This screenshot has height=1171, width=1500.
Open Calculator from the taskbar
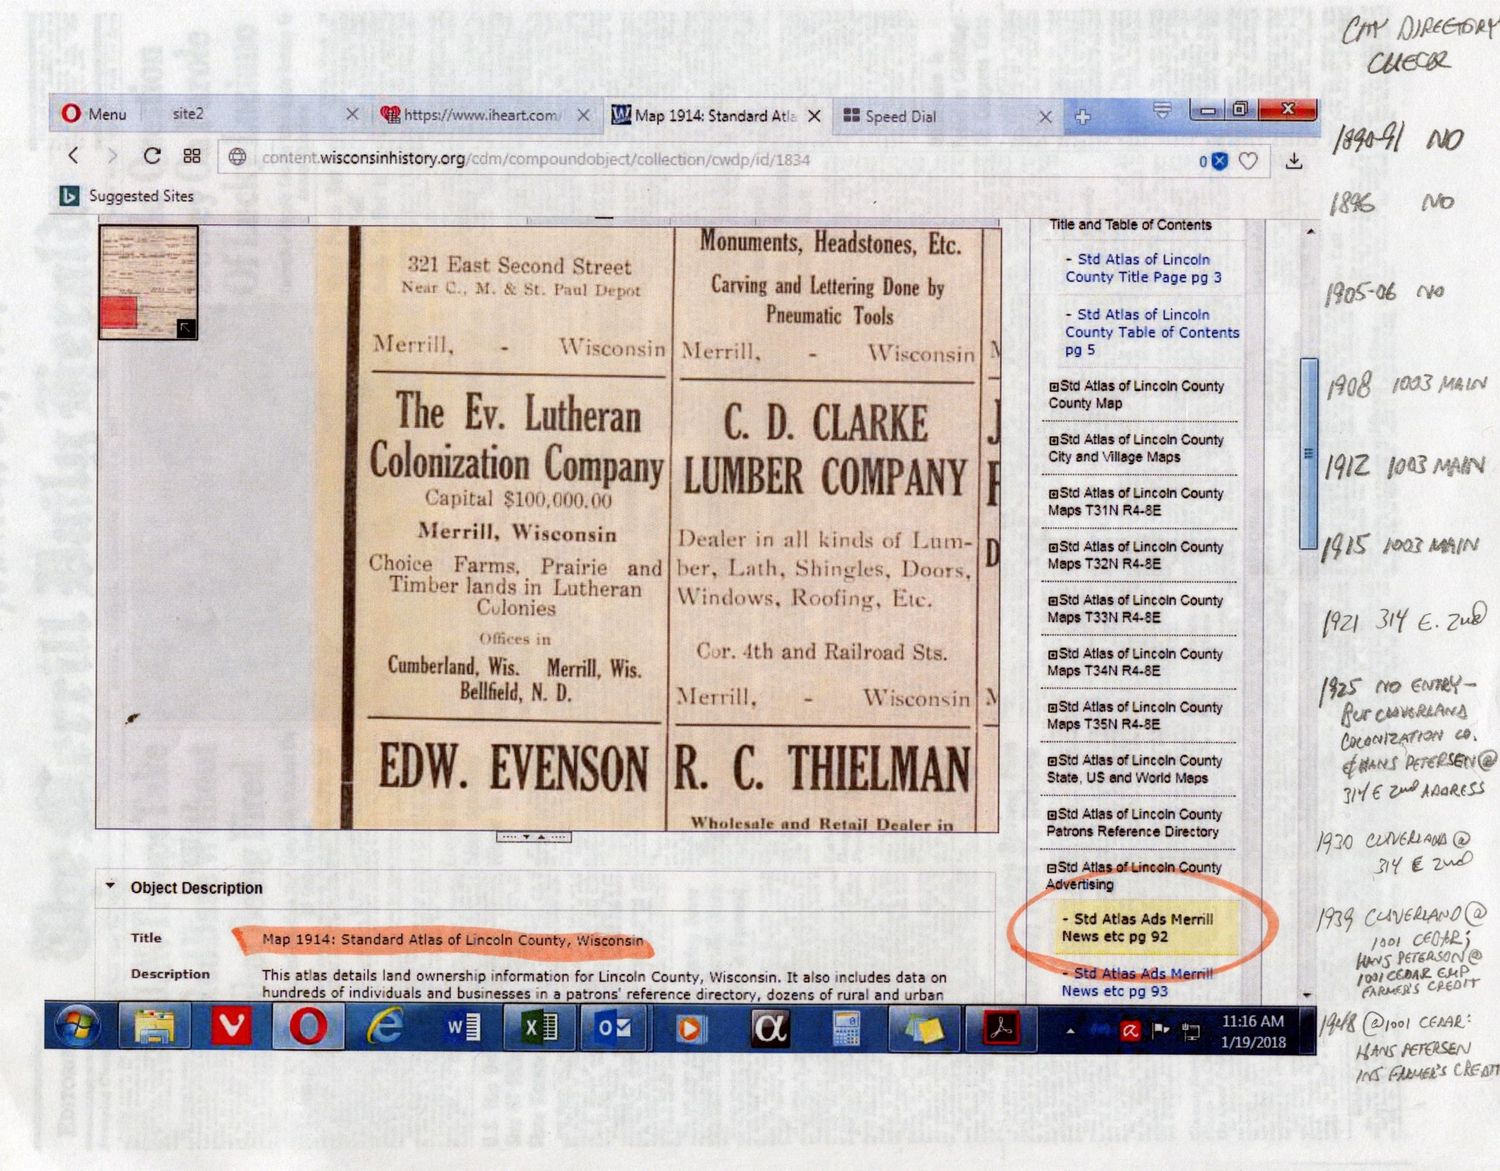point(846,1028)
